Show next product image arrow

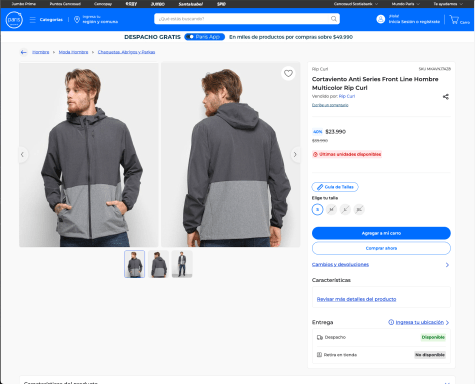pyautogui.click(x=295, y=154)
